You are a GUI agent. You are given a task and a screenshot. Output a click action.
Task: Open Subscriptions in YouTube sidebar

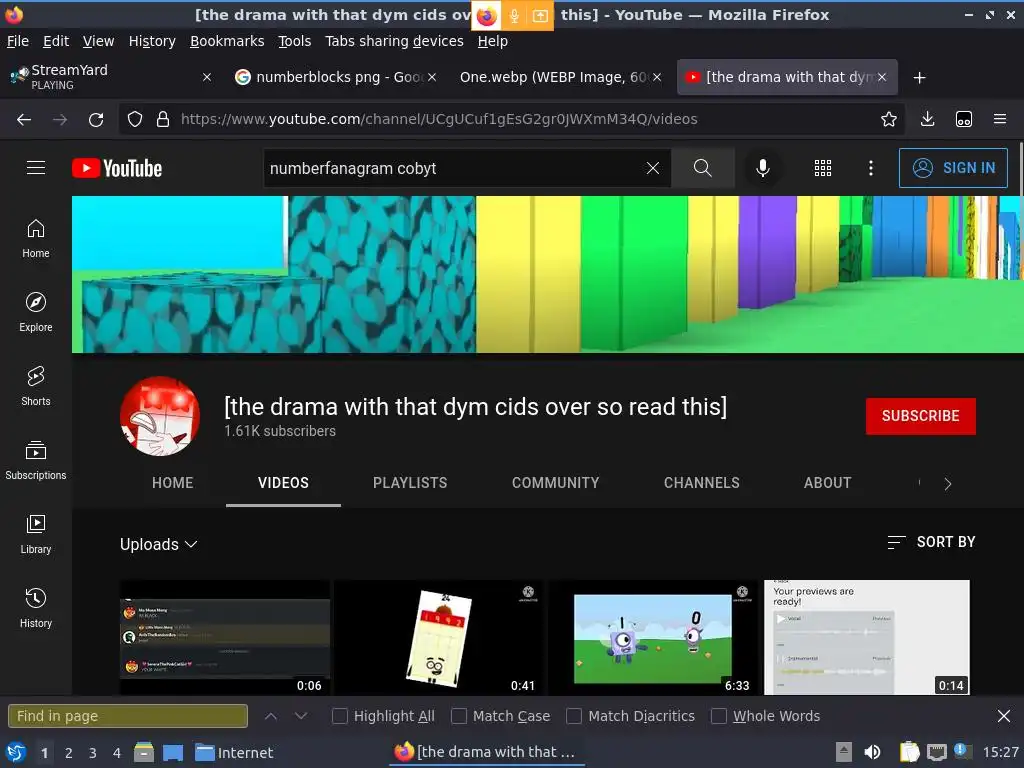click(x=36, y=460)
